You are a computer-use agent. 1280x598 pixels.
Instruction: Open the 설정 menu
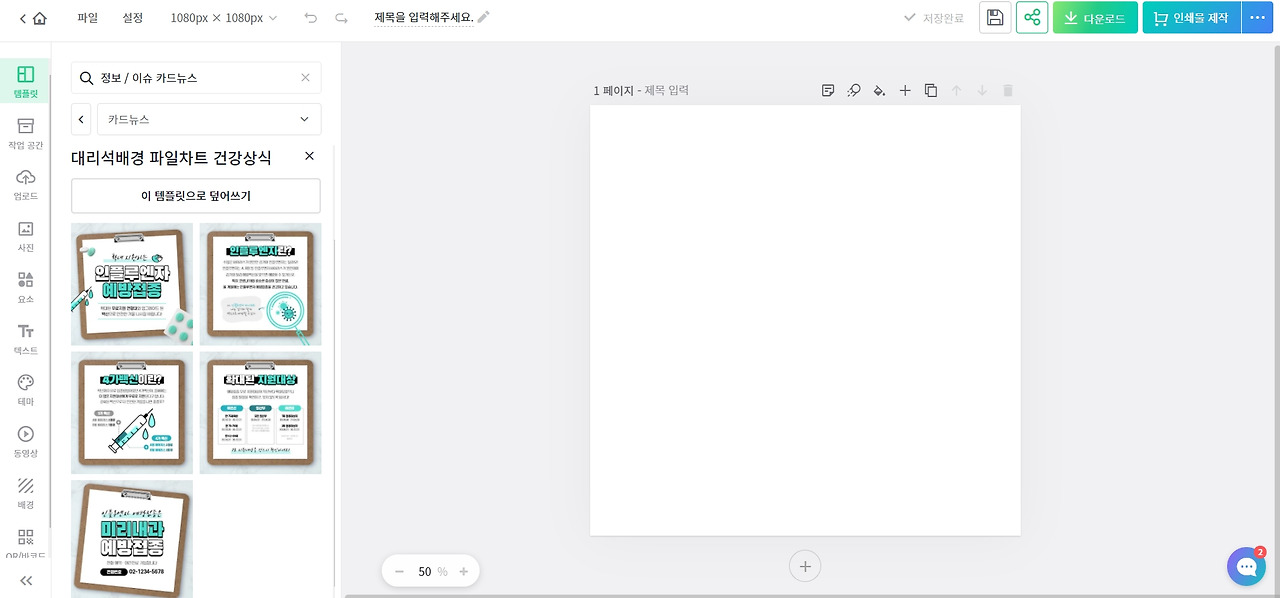pos(133,17)
